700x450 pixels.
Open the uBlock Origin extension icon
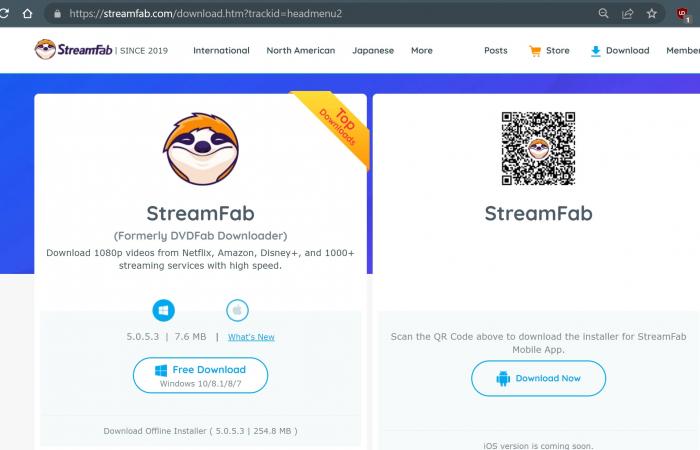683,14
